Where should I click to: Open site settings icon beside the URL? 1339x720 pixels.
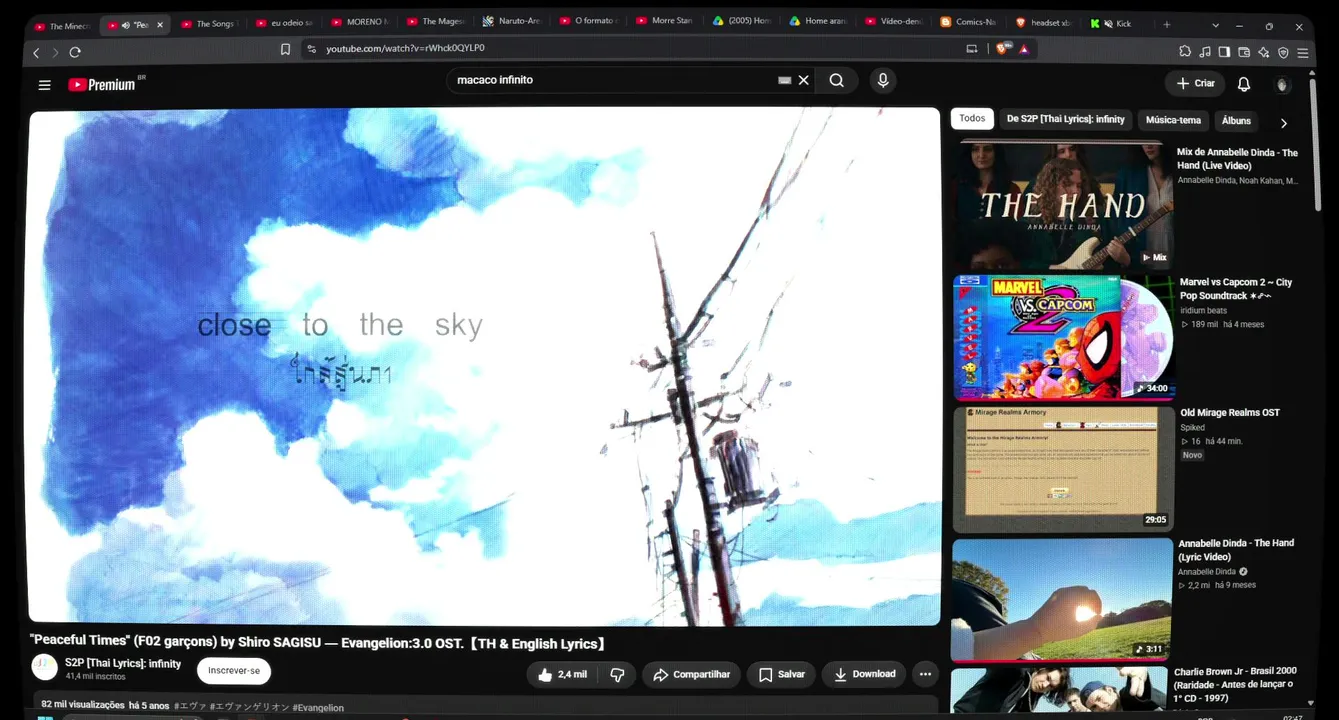[311, 49]
